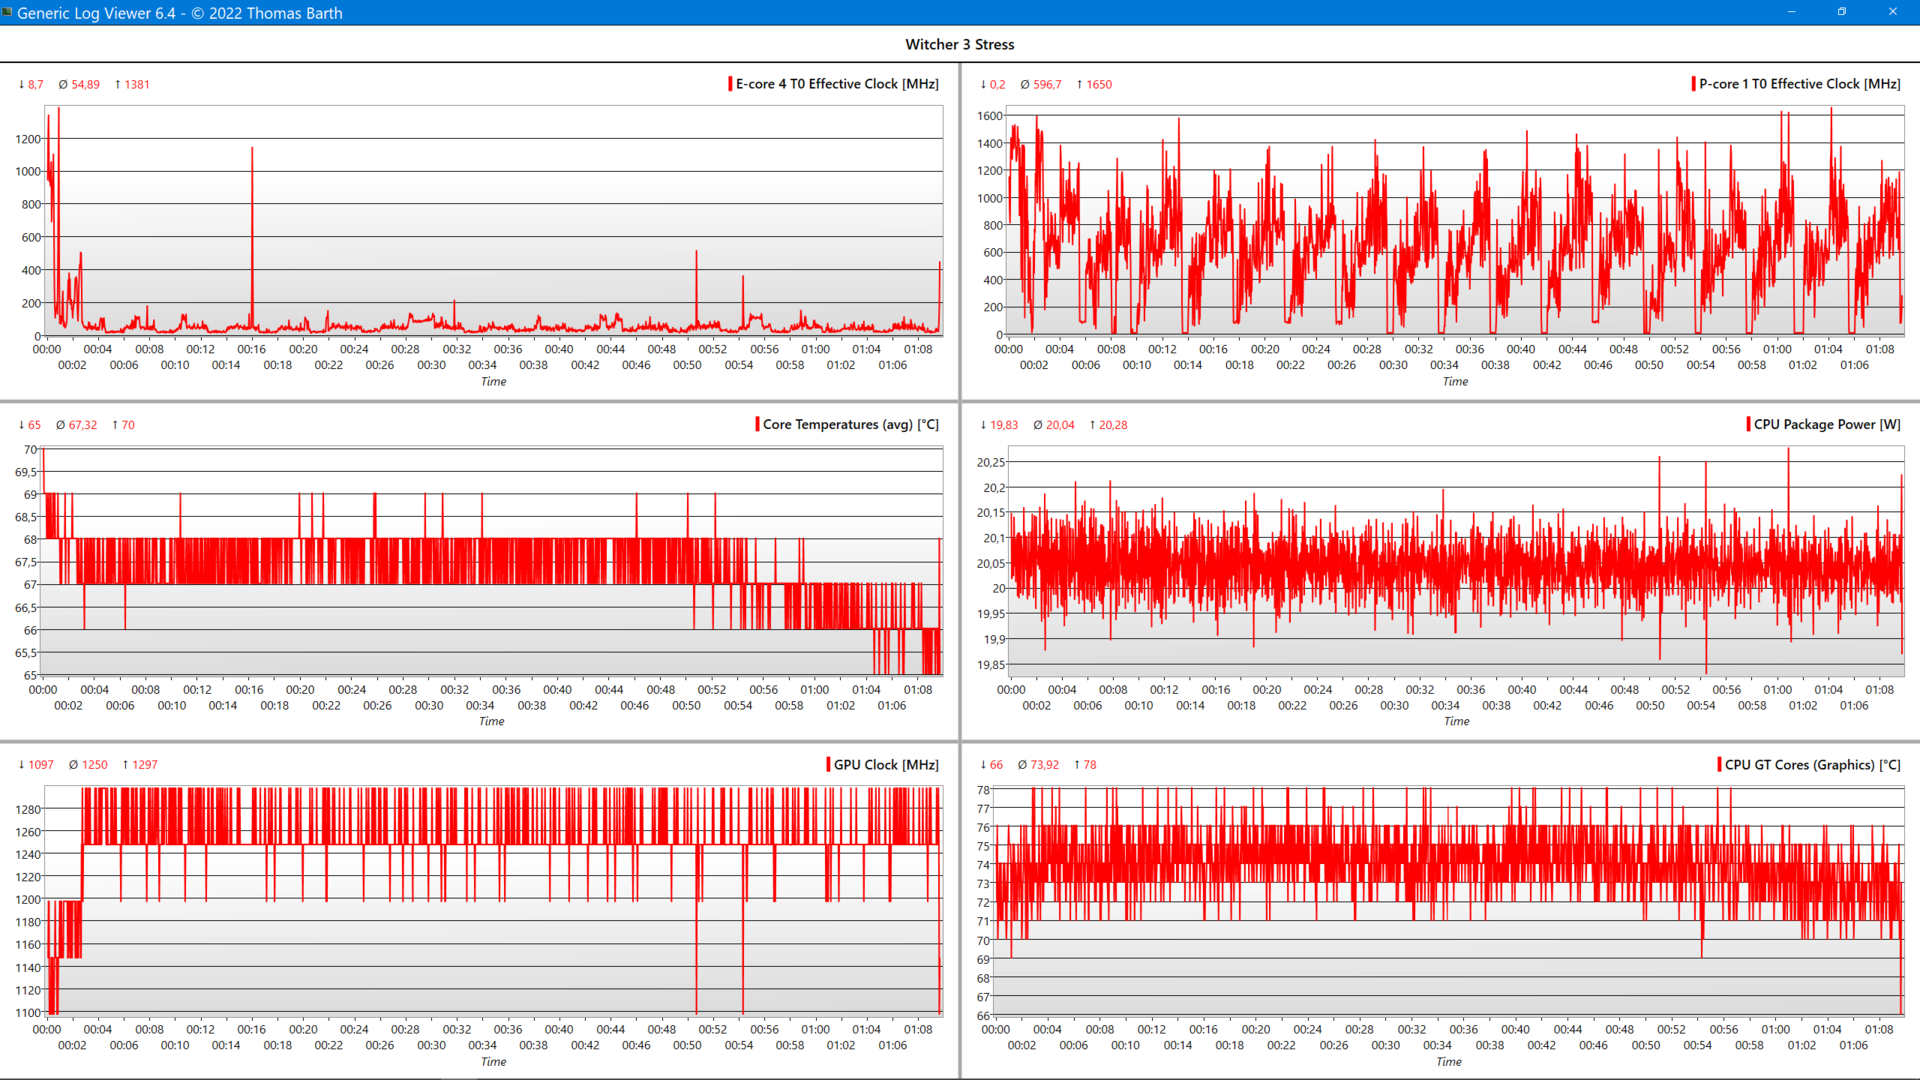Click the Core Temperatures legend color marker

click(757, 424)
